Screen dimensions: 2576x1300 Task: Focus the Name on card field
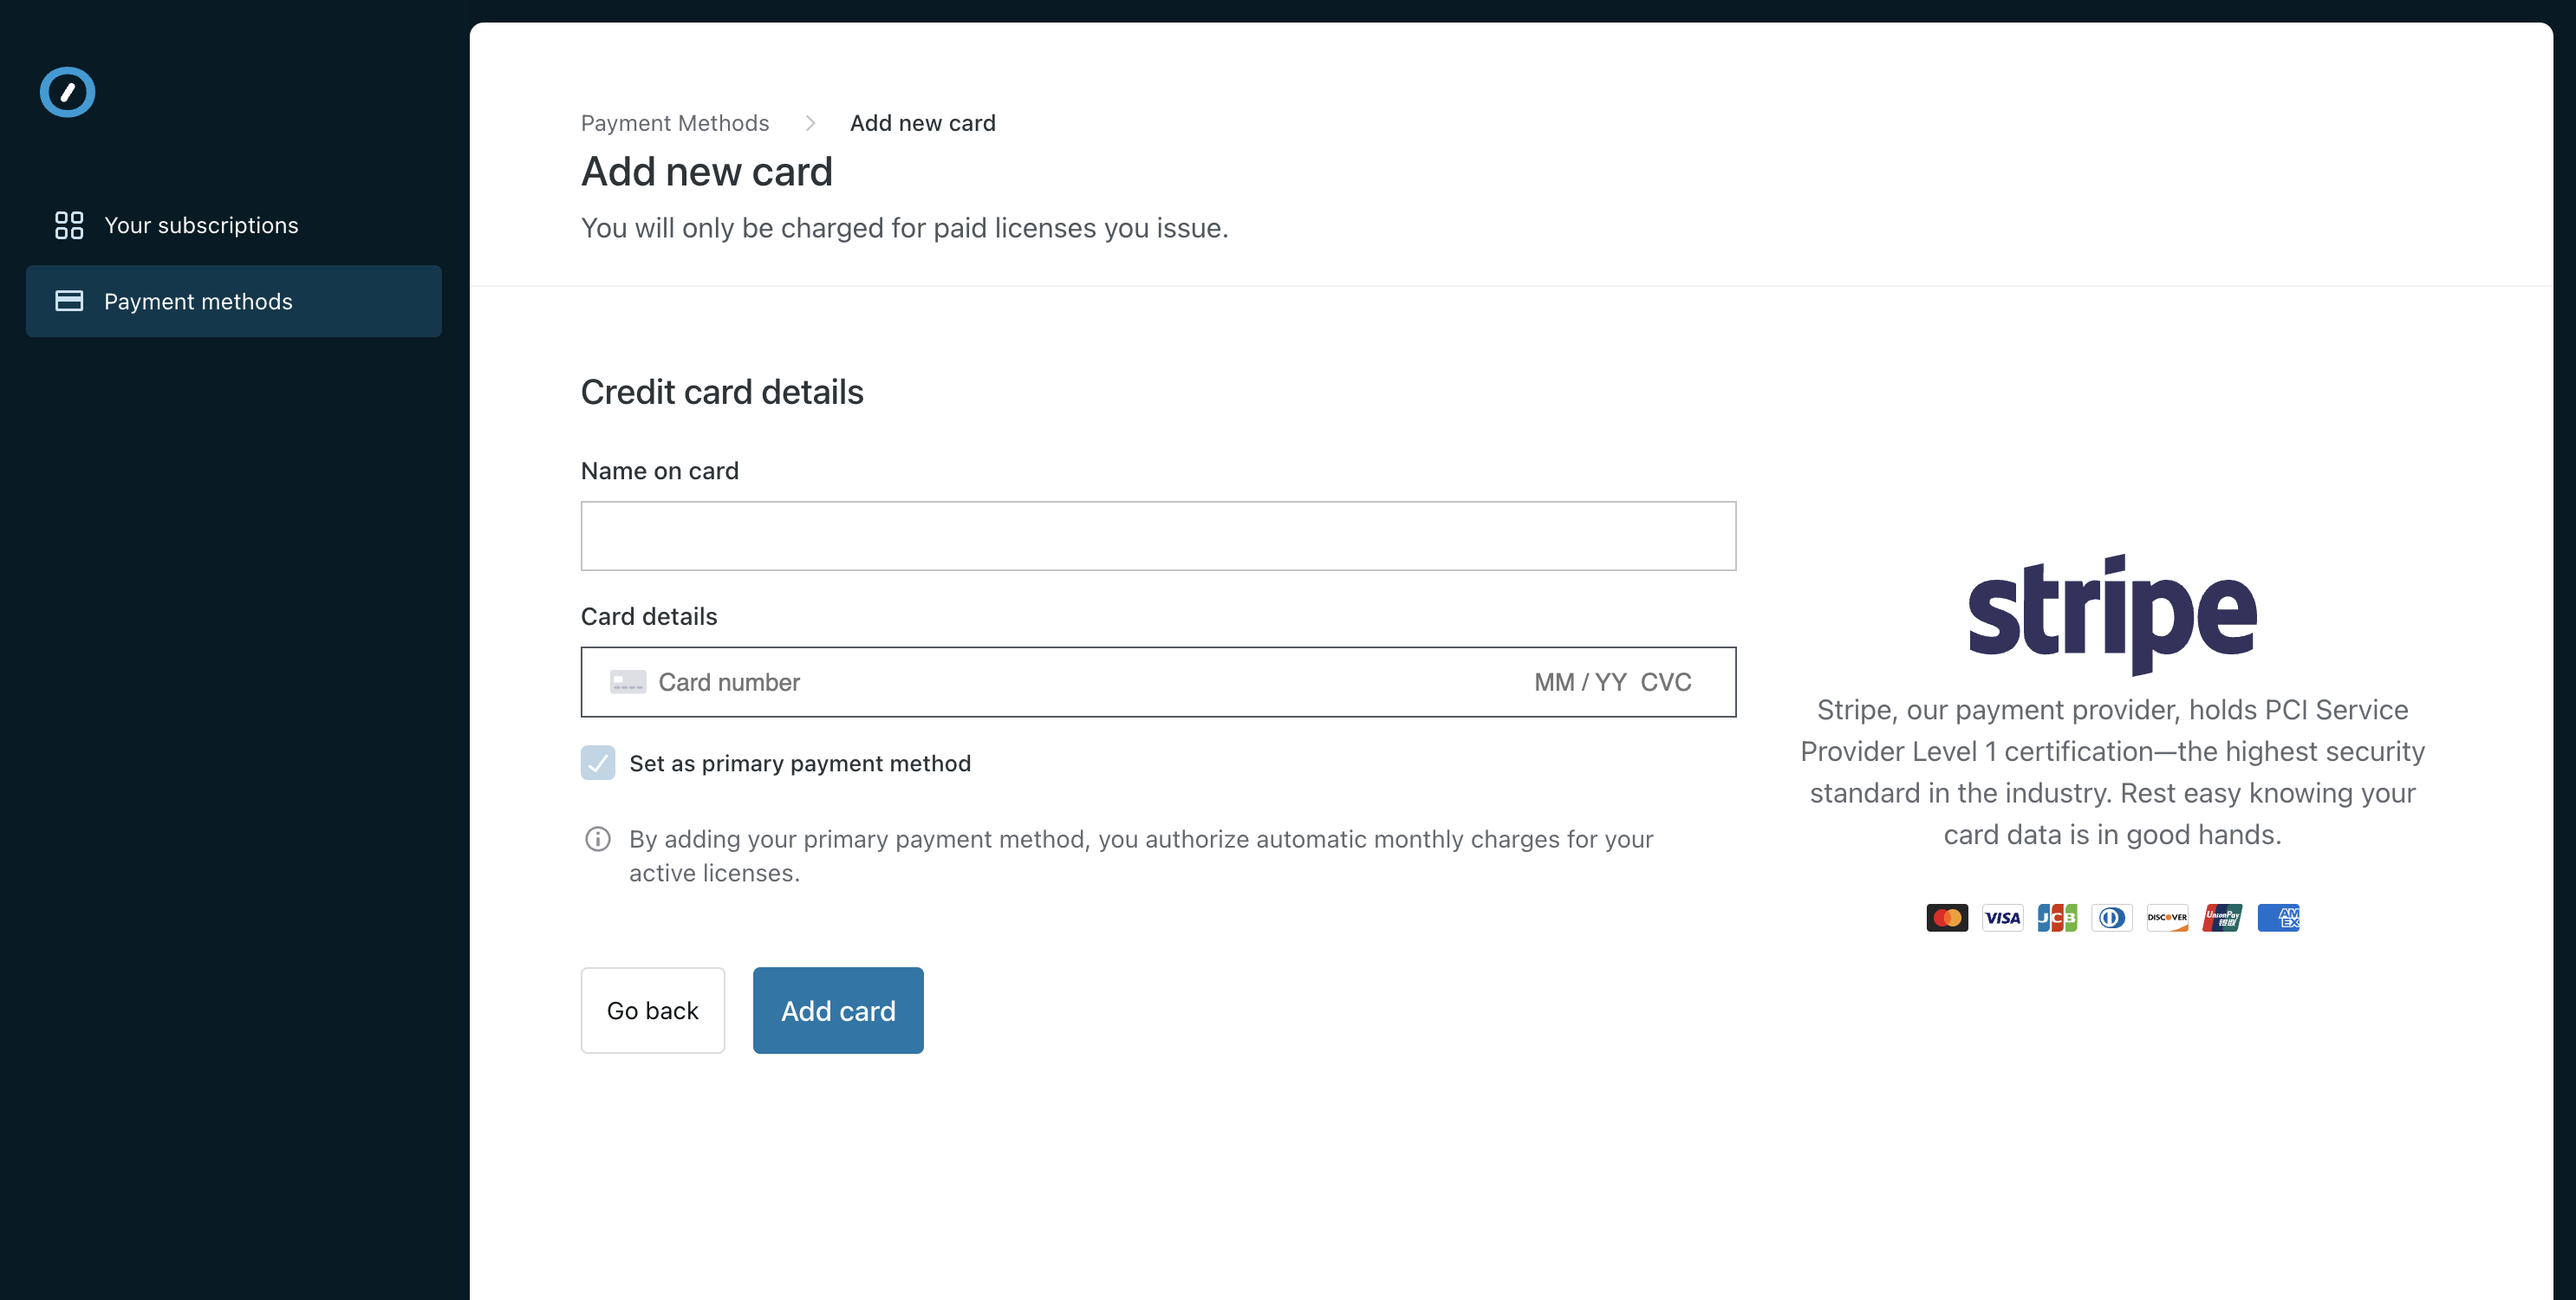click(x=1158, y=536)
